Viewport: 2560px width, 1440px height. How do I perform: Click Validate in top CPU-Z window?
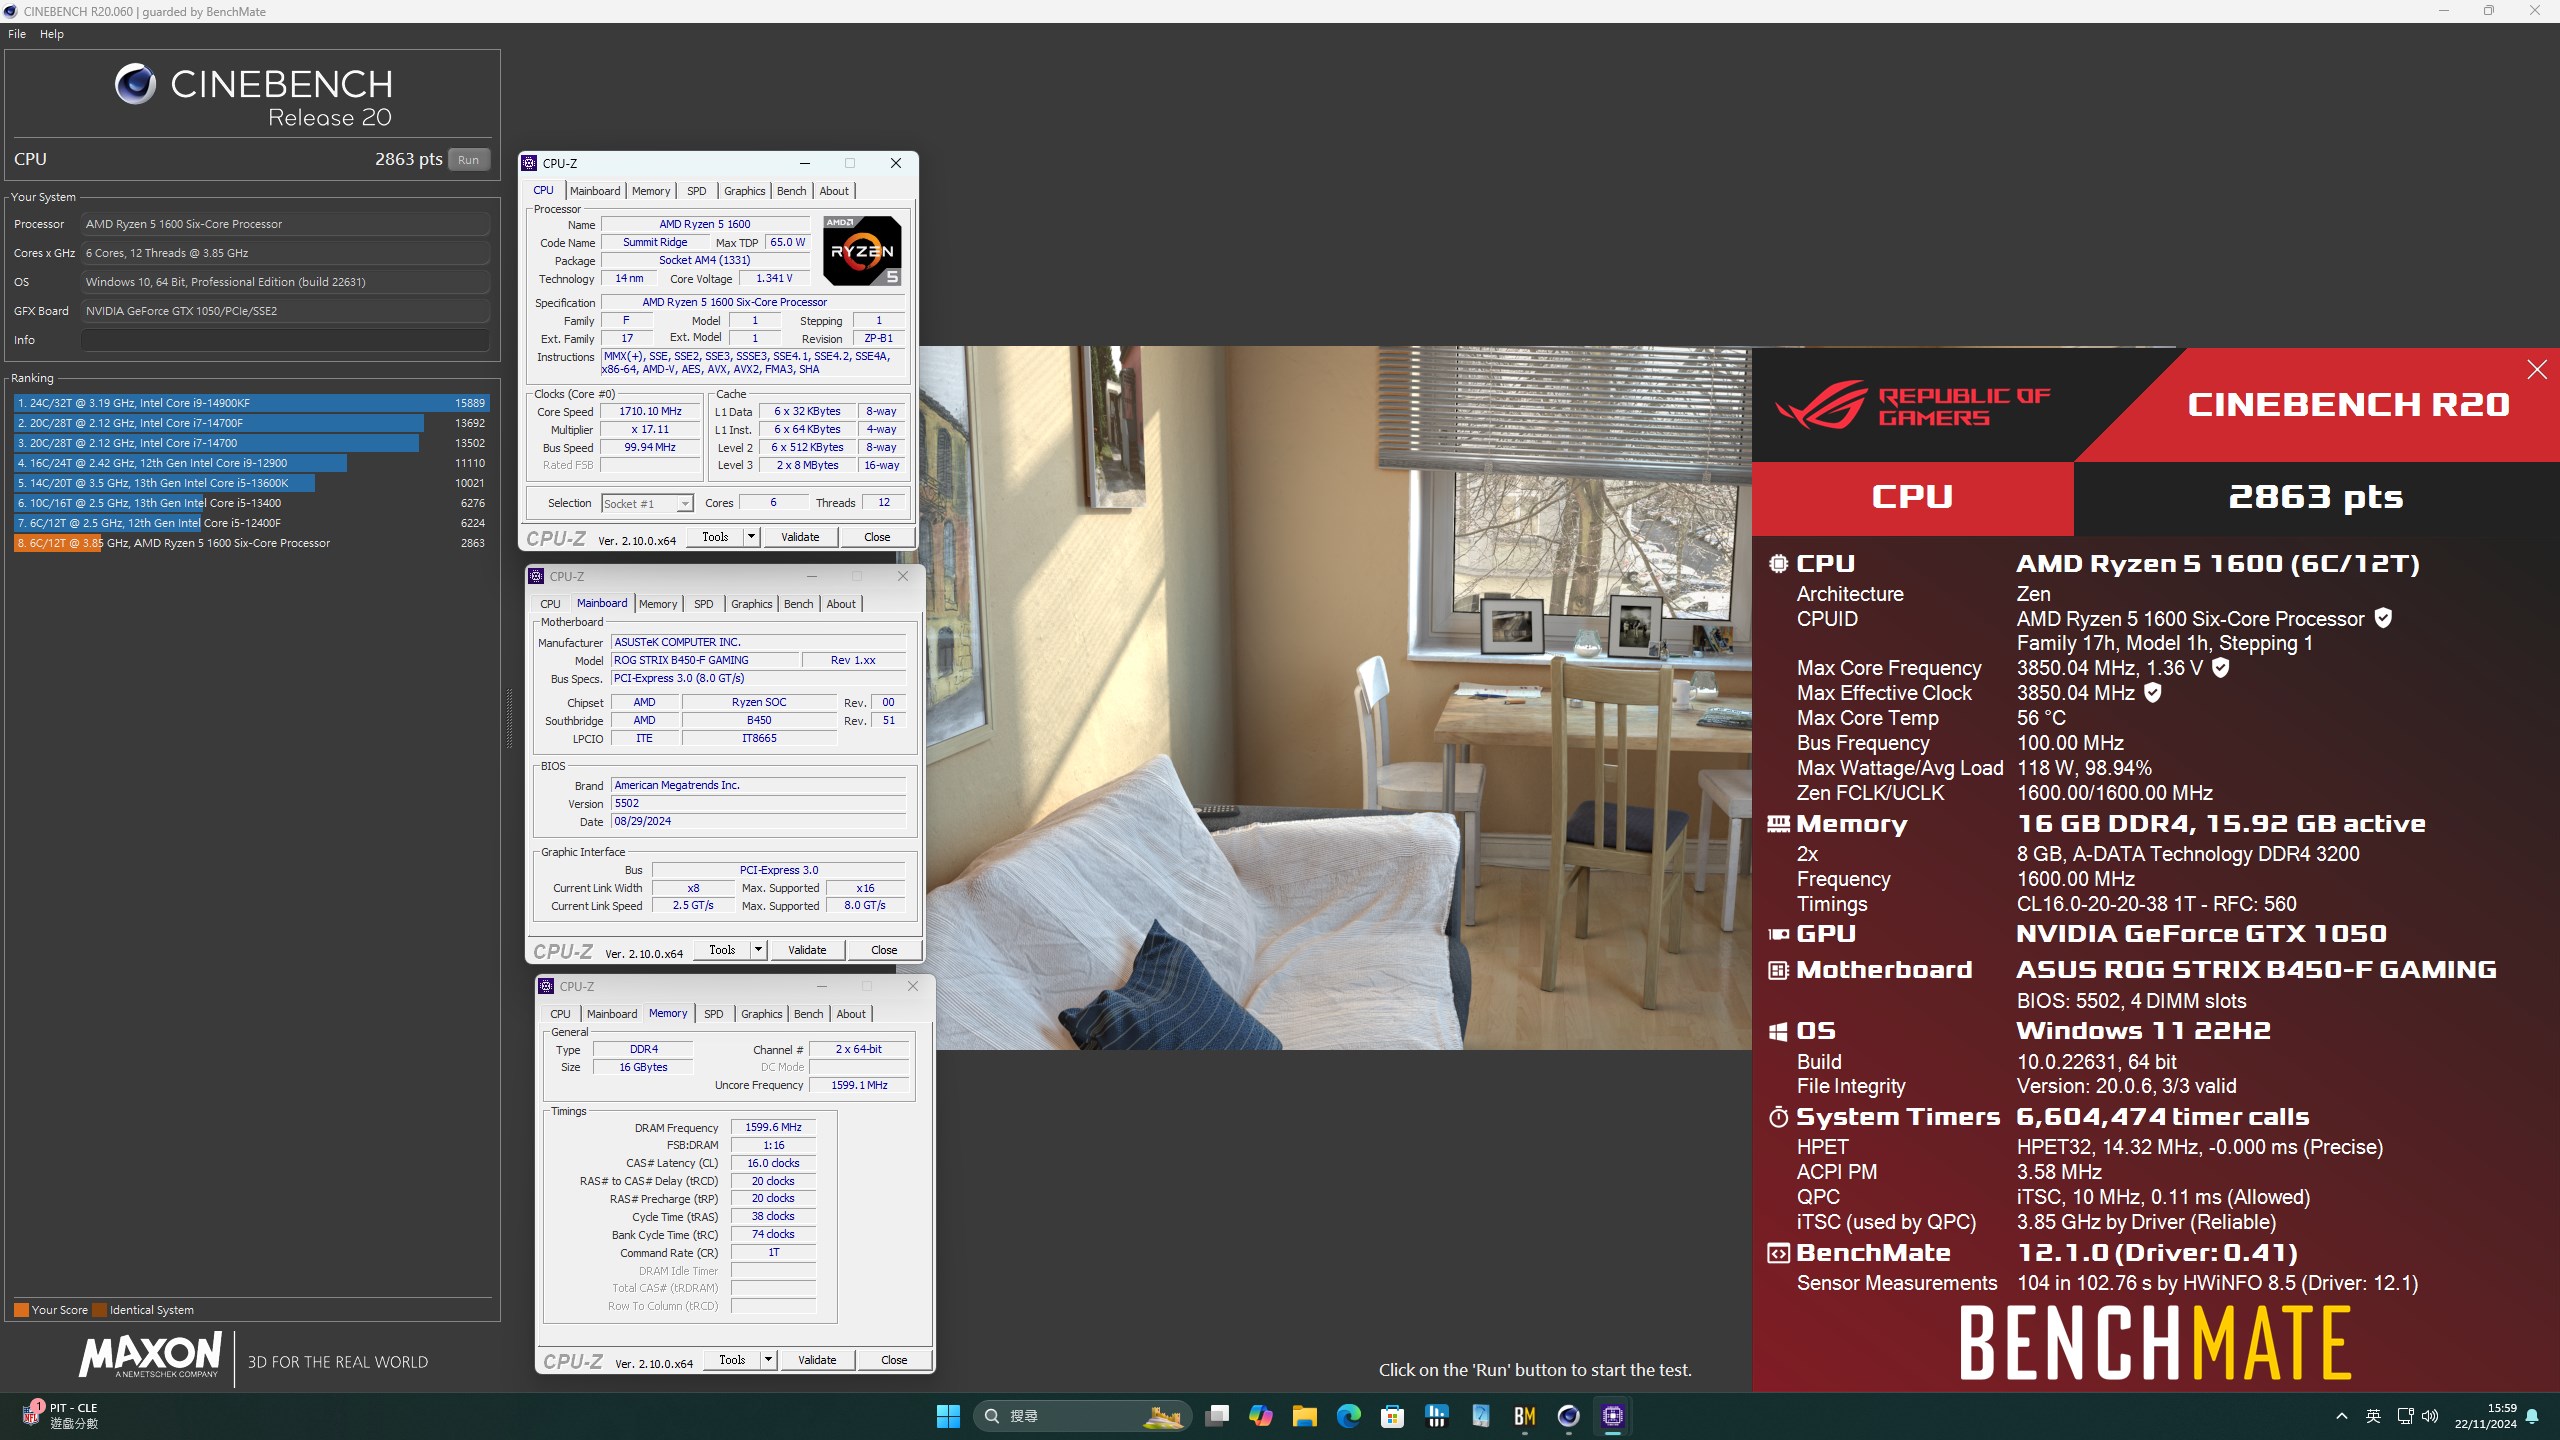(800, 537)
